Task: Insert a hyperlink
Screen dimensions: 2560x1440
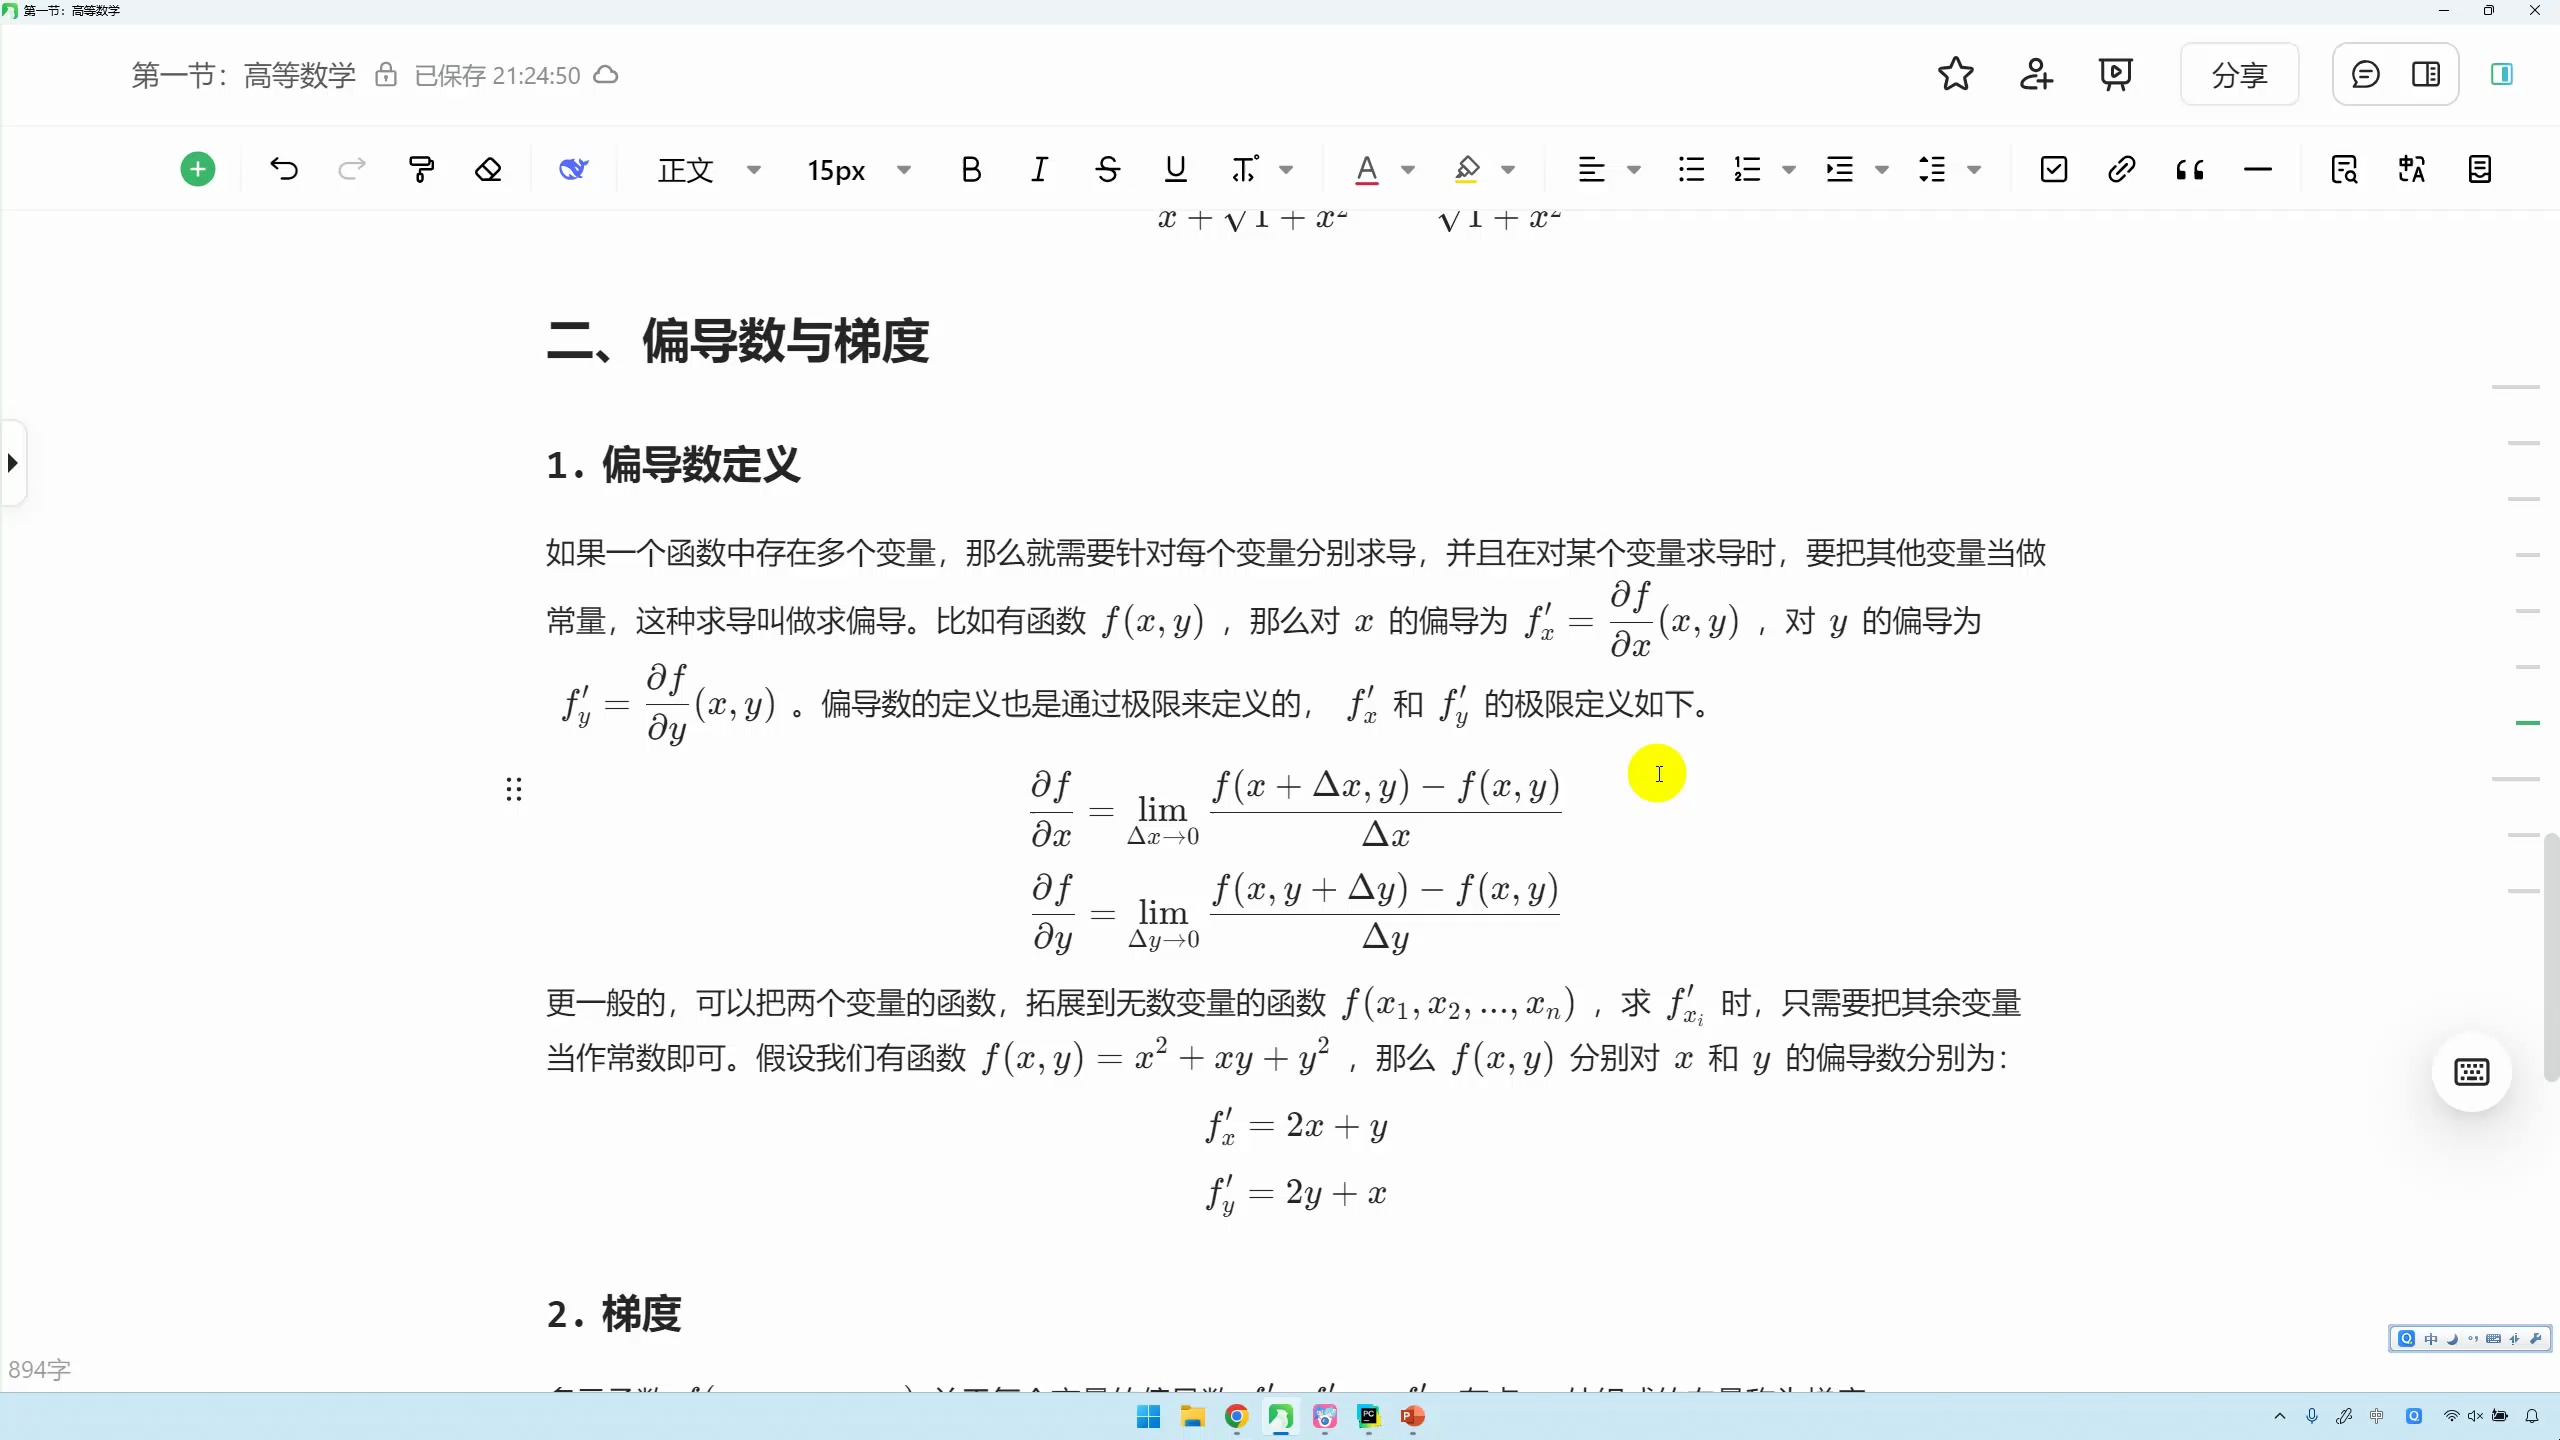Action: (x=2121, y=169)
